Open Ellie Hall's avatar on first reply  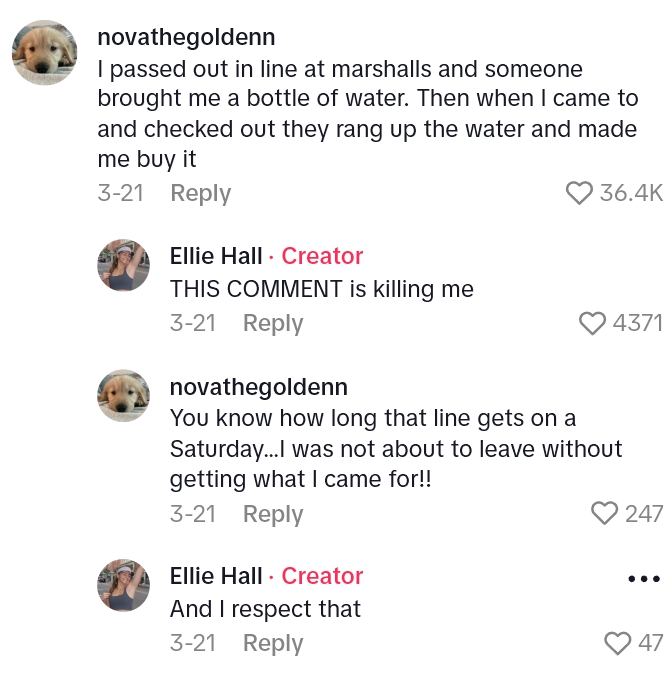pos(123,265)
